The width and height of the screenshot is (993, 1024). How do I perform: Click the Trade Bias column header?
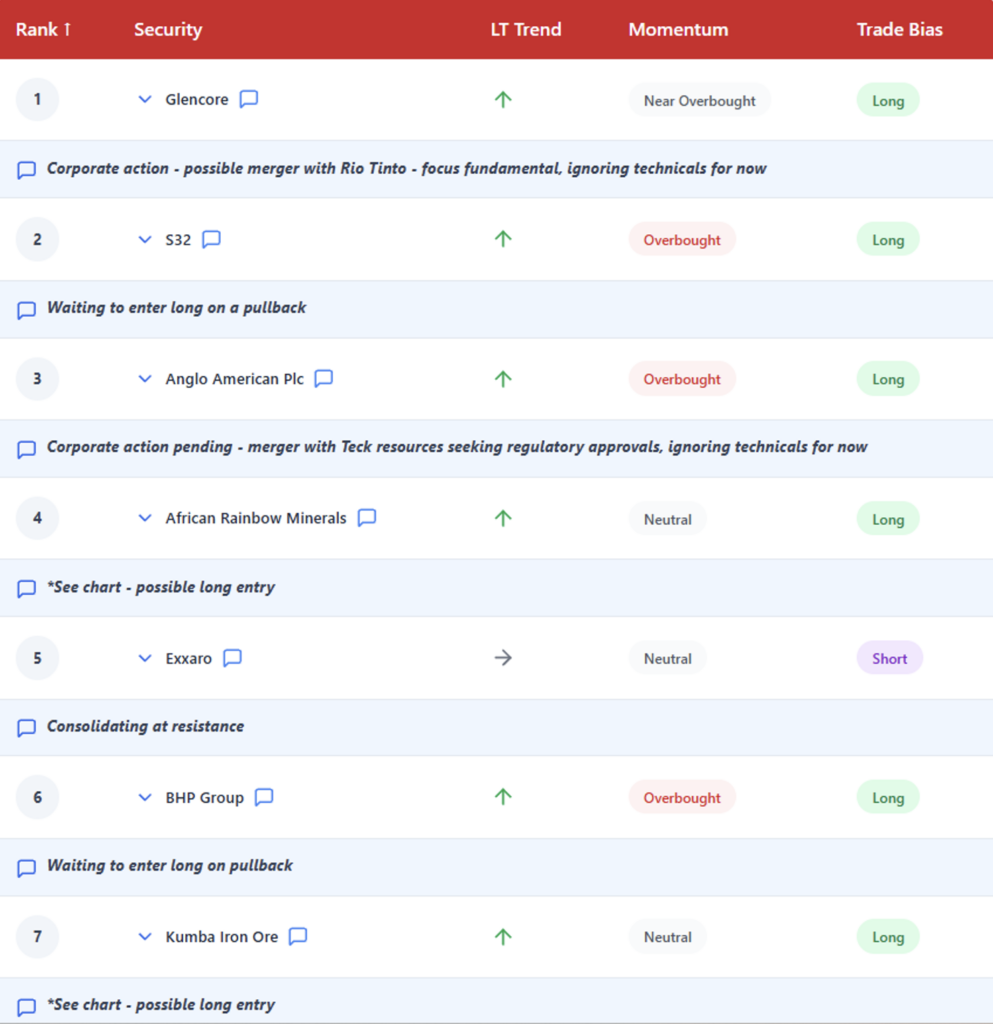[899, 29]
